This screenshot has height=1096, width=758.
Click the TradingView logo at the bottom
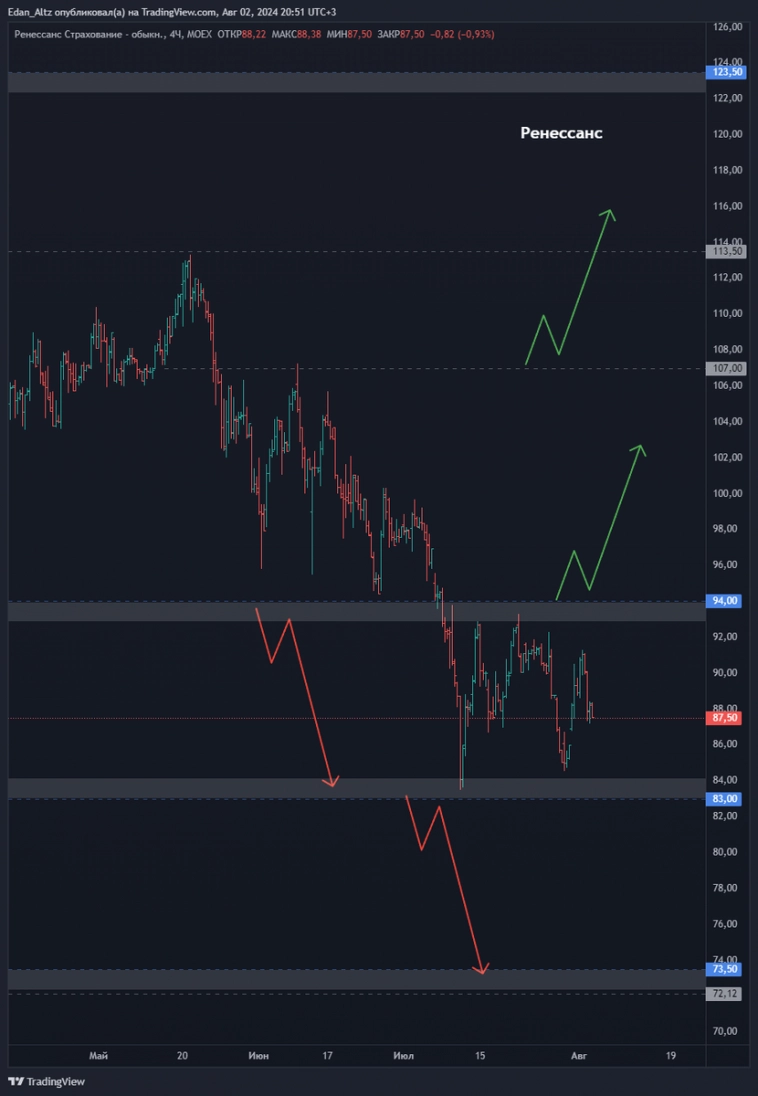pyautogui.click(x=46, y=1081)
